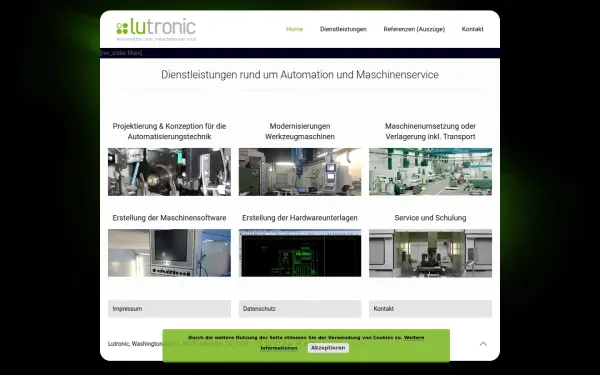Click heading Modernisierungen Werkzeugmaschinen

click(300, 131)
